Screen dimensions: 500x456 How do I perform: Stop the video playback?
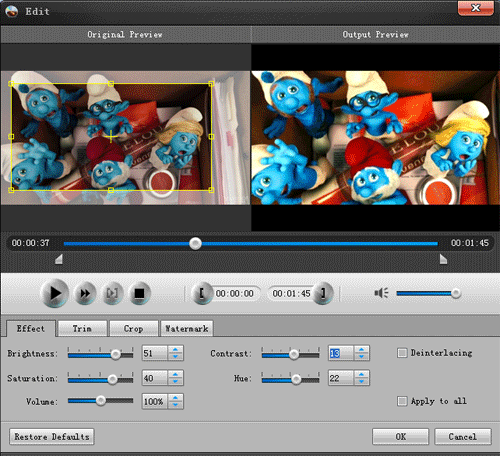139,293
